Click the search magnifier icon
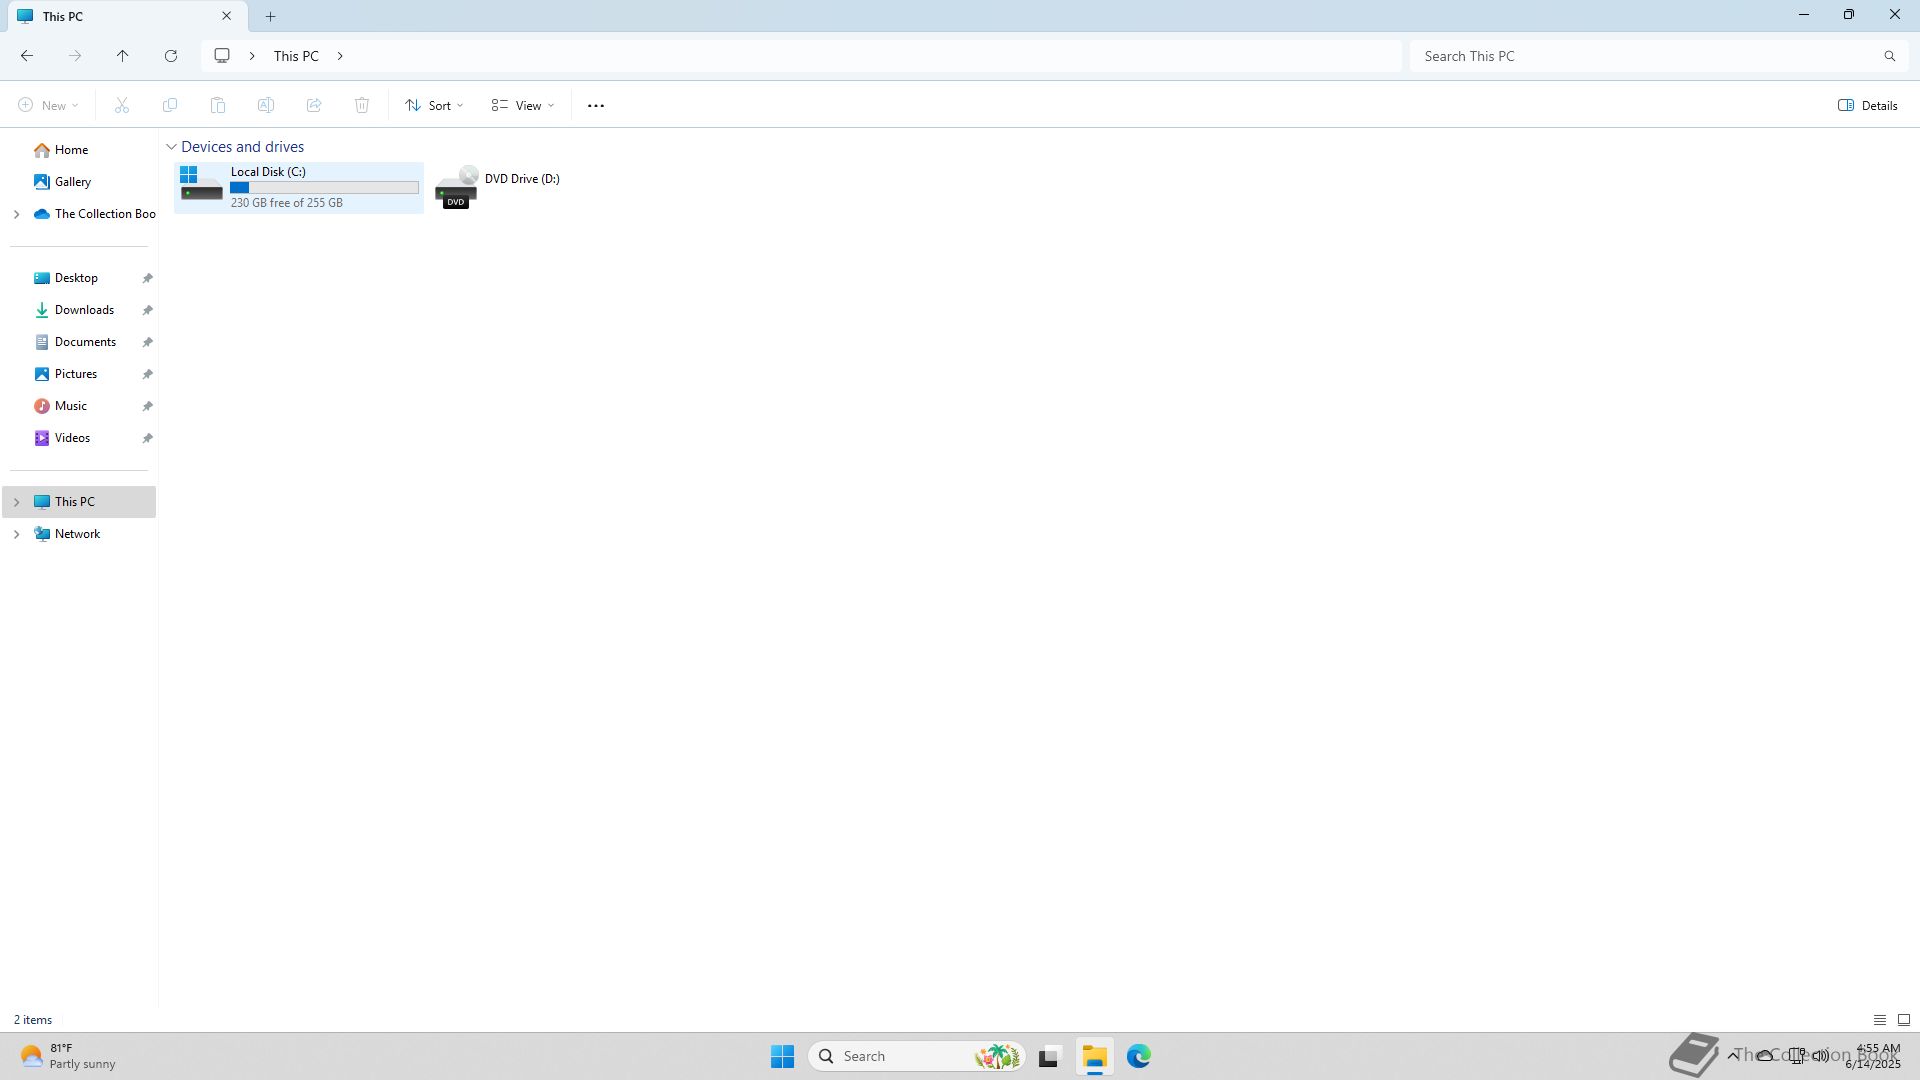1920x1080 pixels. (x=1889, y=57)
